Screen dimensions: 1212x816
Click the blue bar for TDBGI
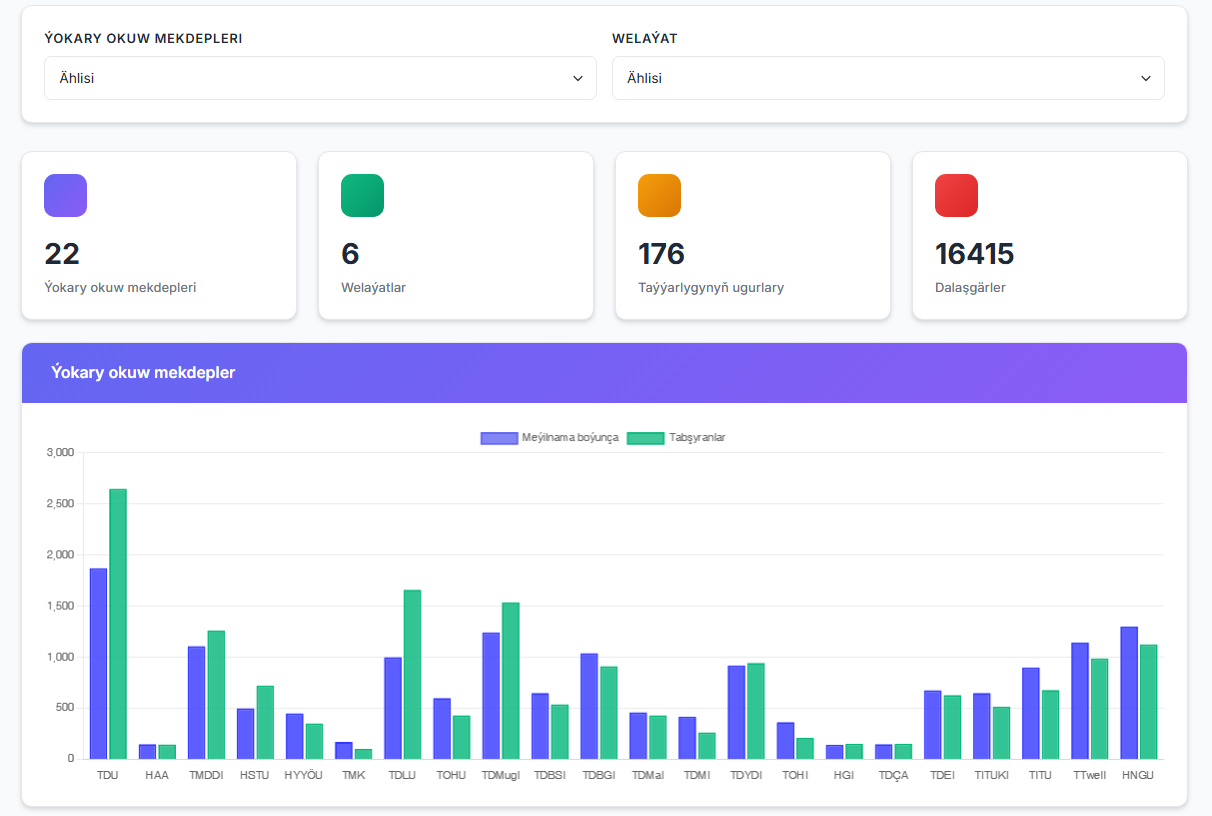(x=589, y=706)
